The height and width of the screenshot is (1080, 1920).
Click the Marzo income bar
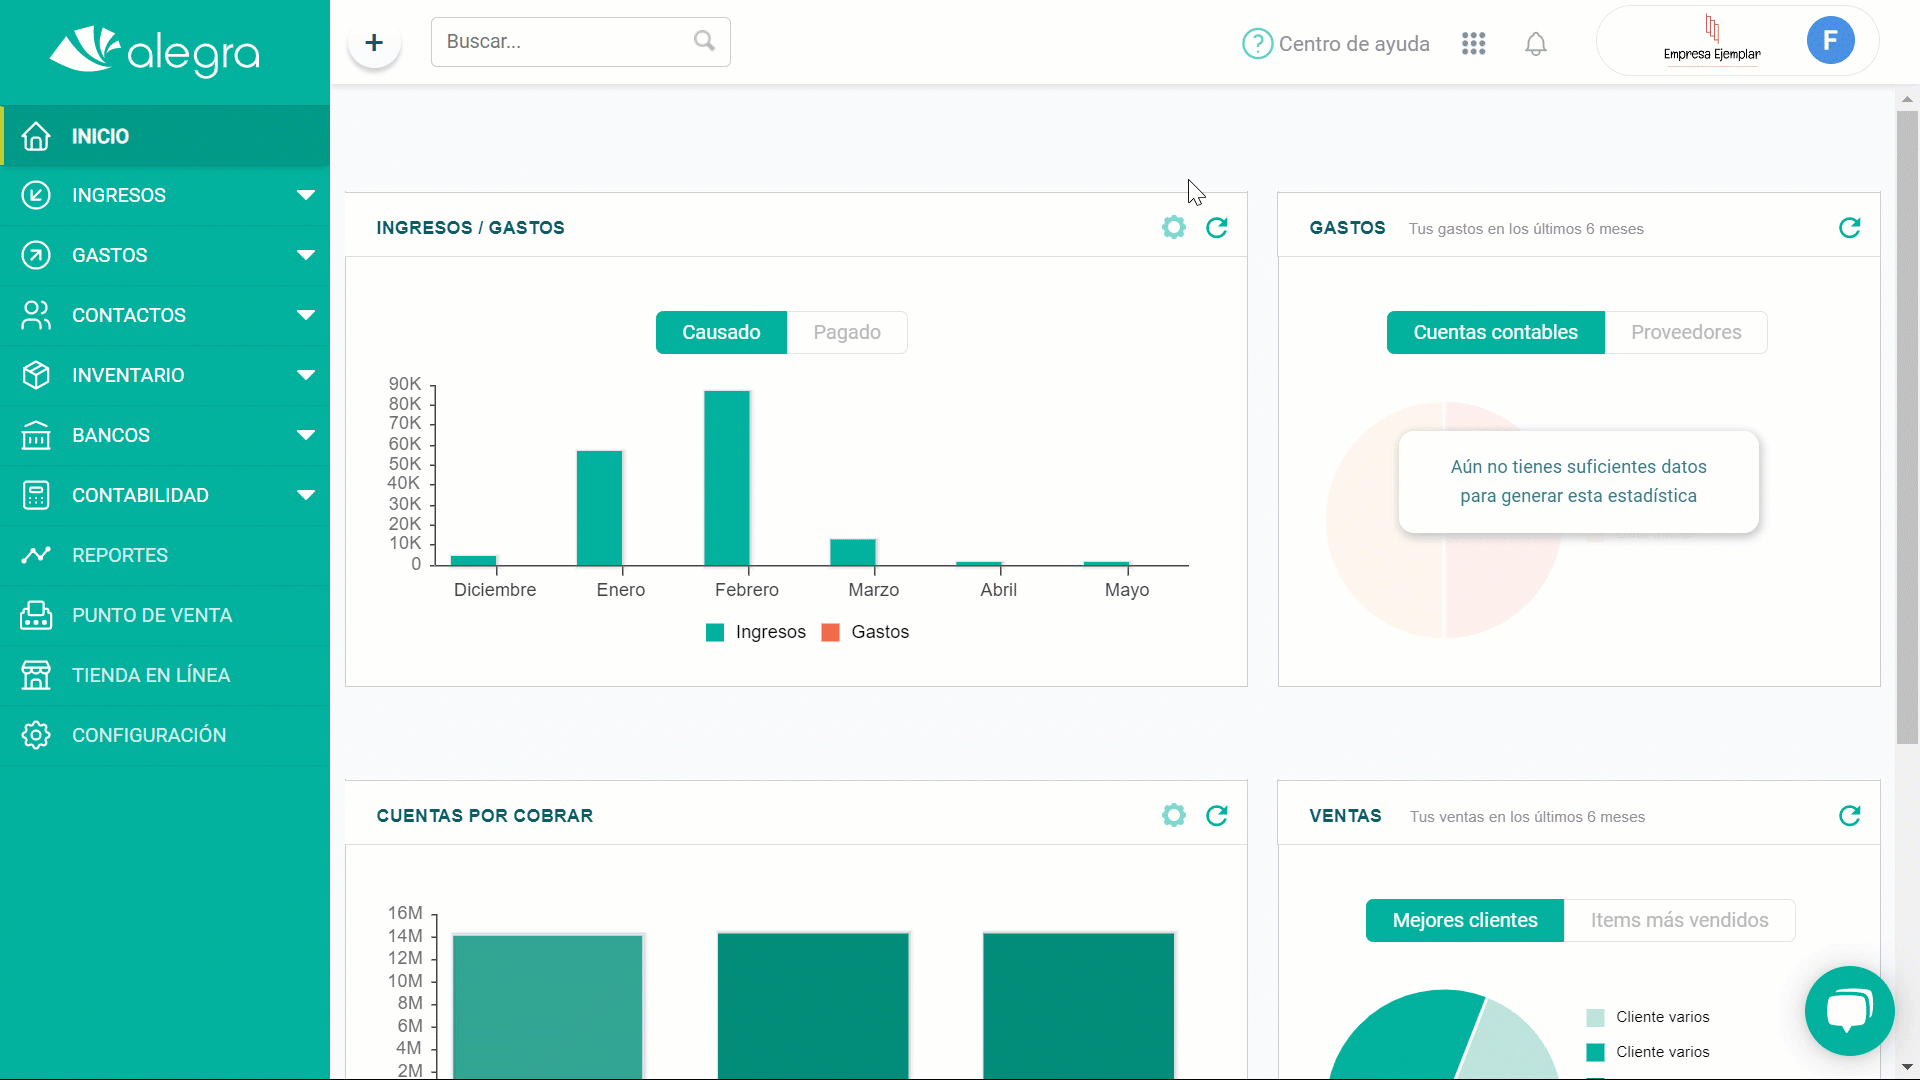tap(853, 552)
